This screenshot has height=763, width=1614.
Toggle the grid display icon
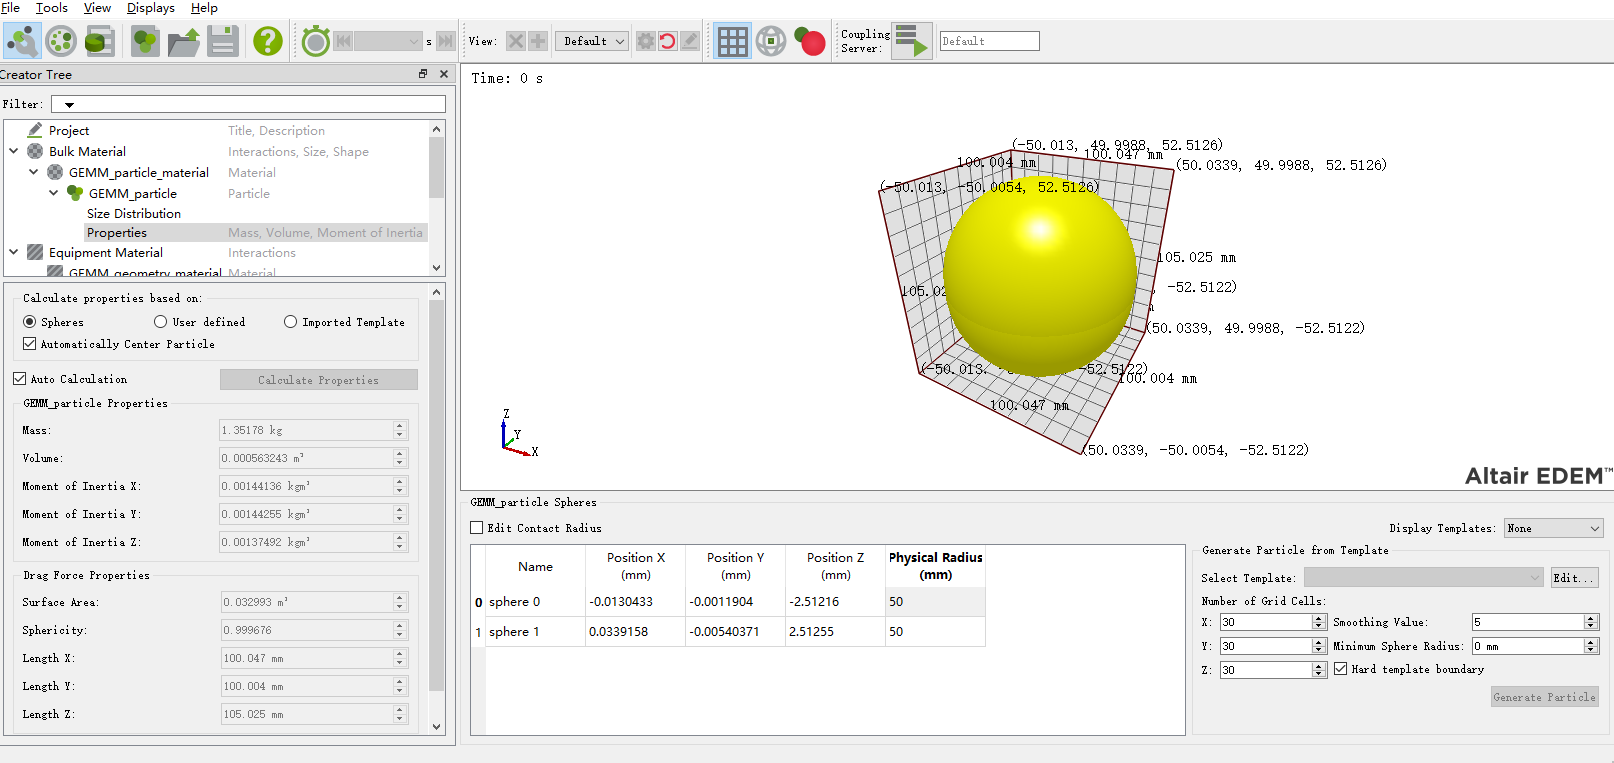pos(732,41)
